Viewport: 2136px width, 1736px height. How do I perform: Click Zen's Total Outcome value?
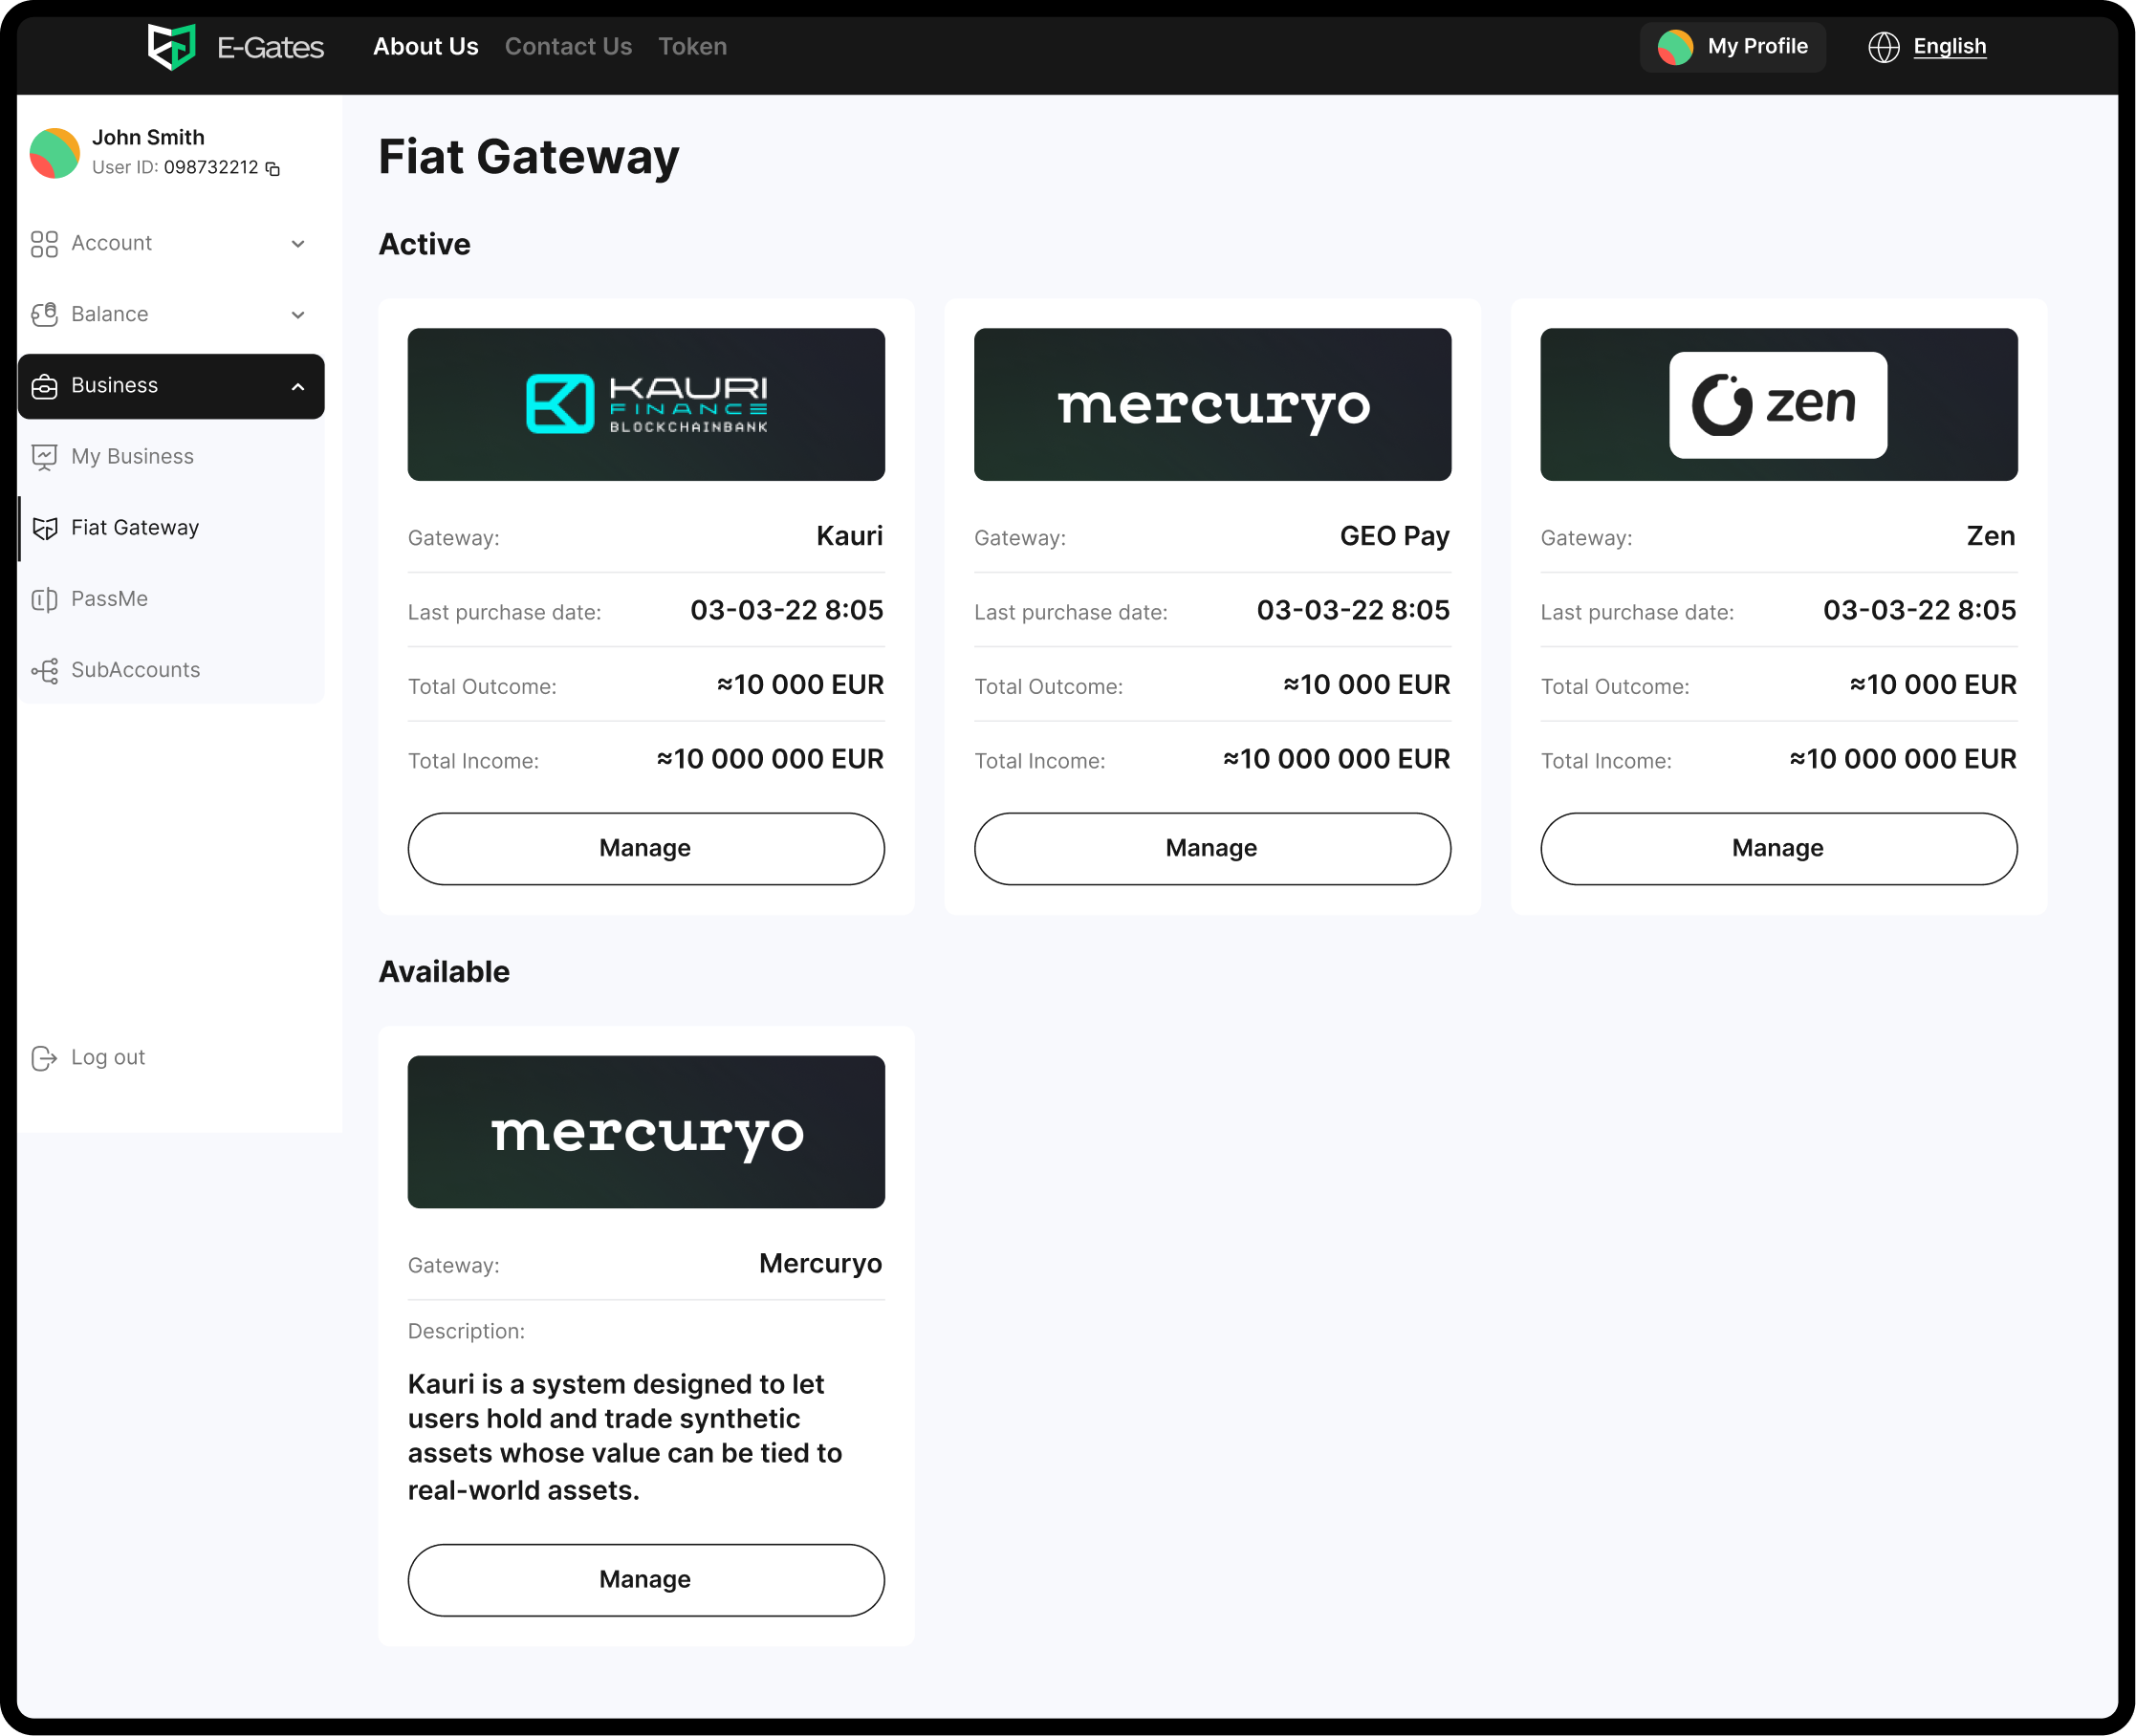1933,685
